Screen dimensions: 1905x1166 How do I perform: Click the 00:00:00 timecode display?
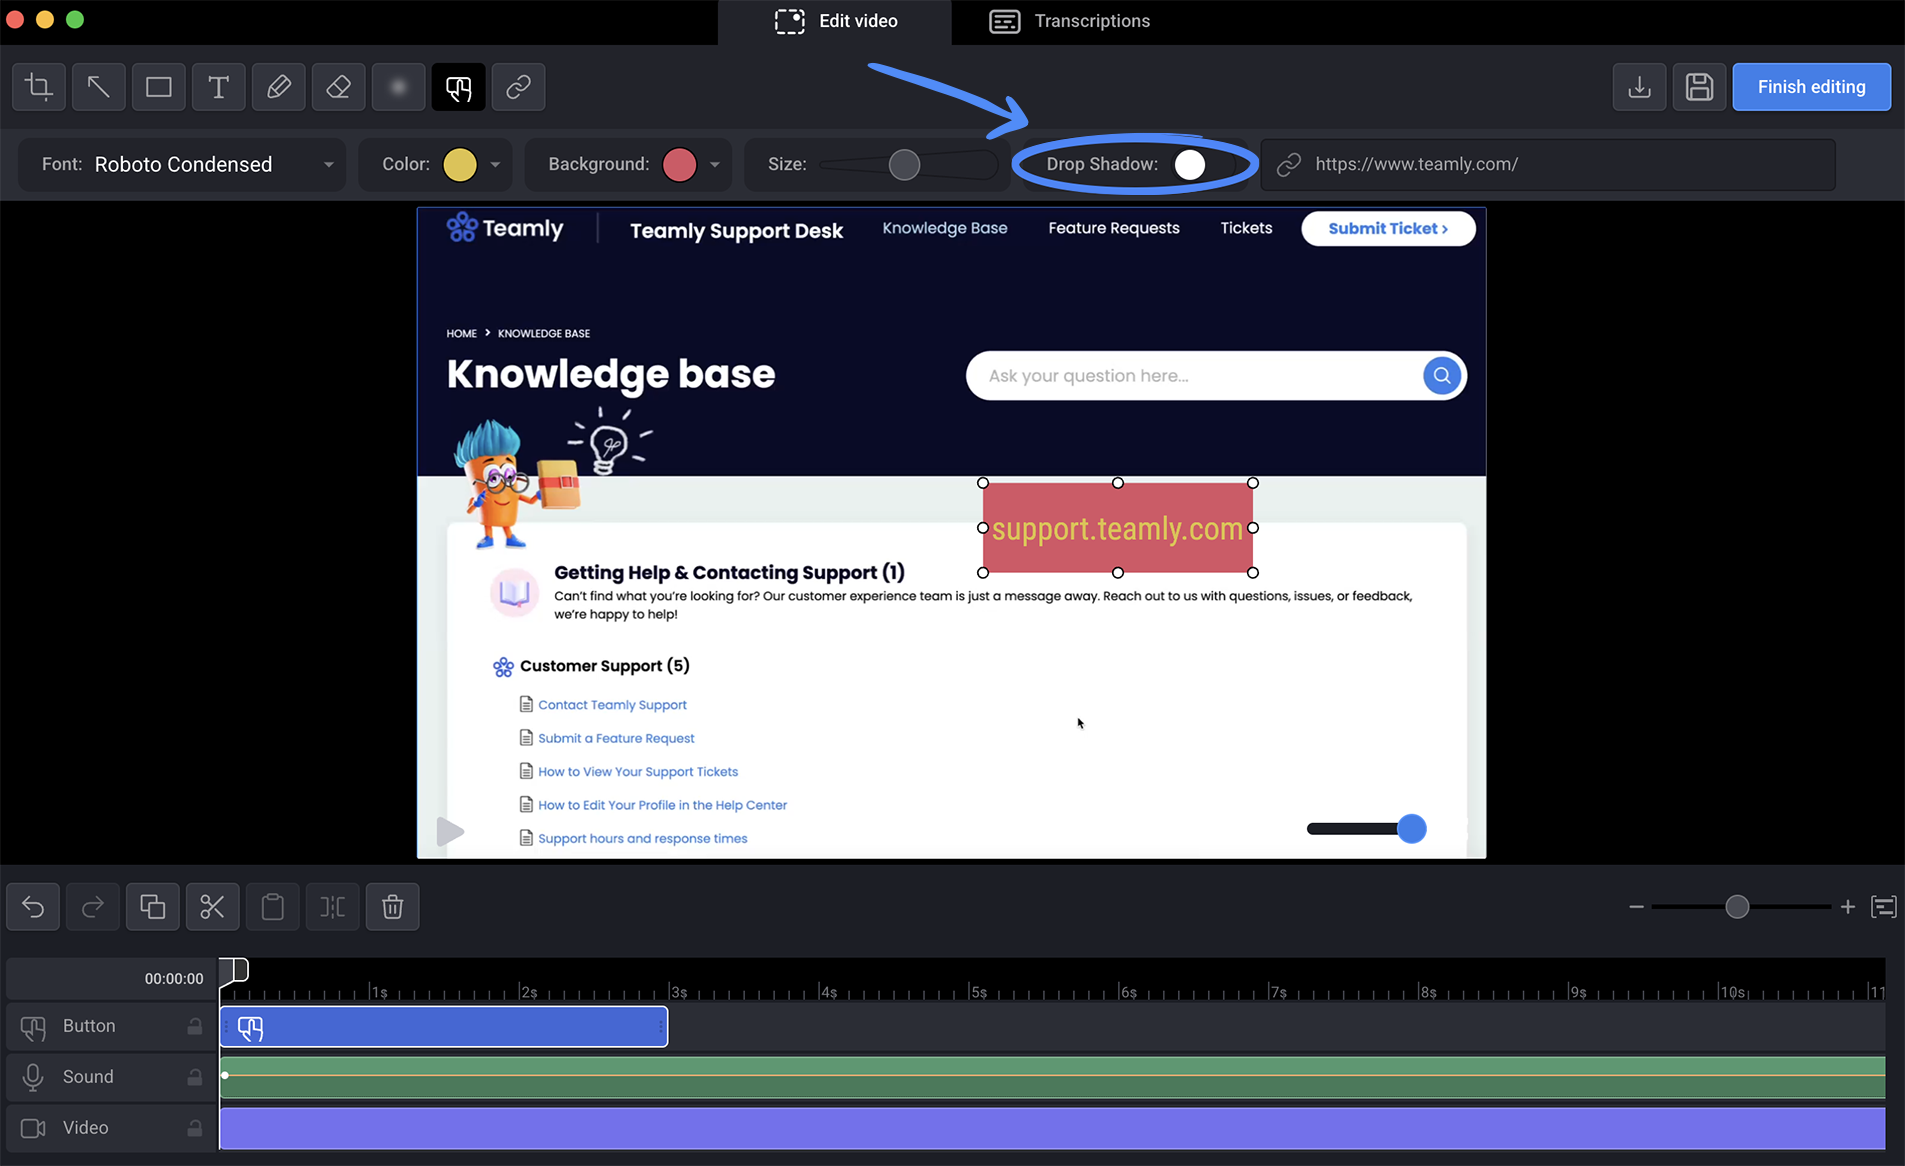point(174,979)
